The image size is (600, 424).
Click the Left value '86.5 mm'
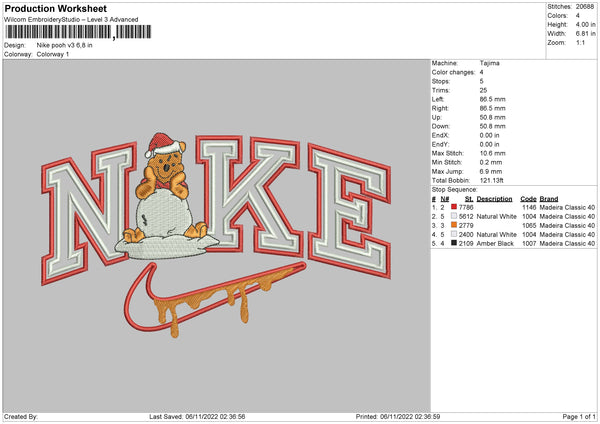point(492,99)
